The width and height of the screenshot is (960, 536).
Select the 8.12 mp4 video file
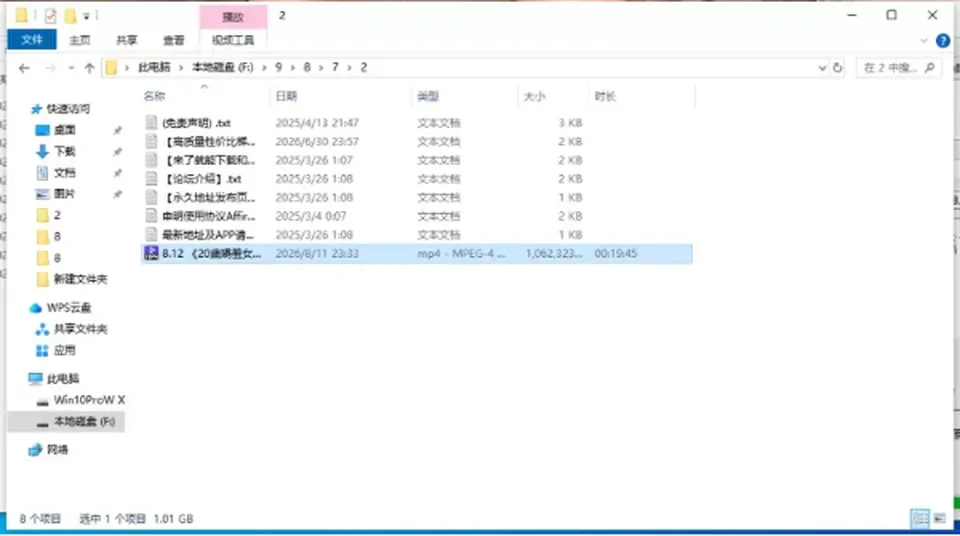click(416, 254)
